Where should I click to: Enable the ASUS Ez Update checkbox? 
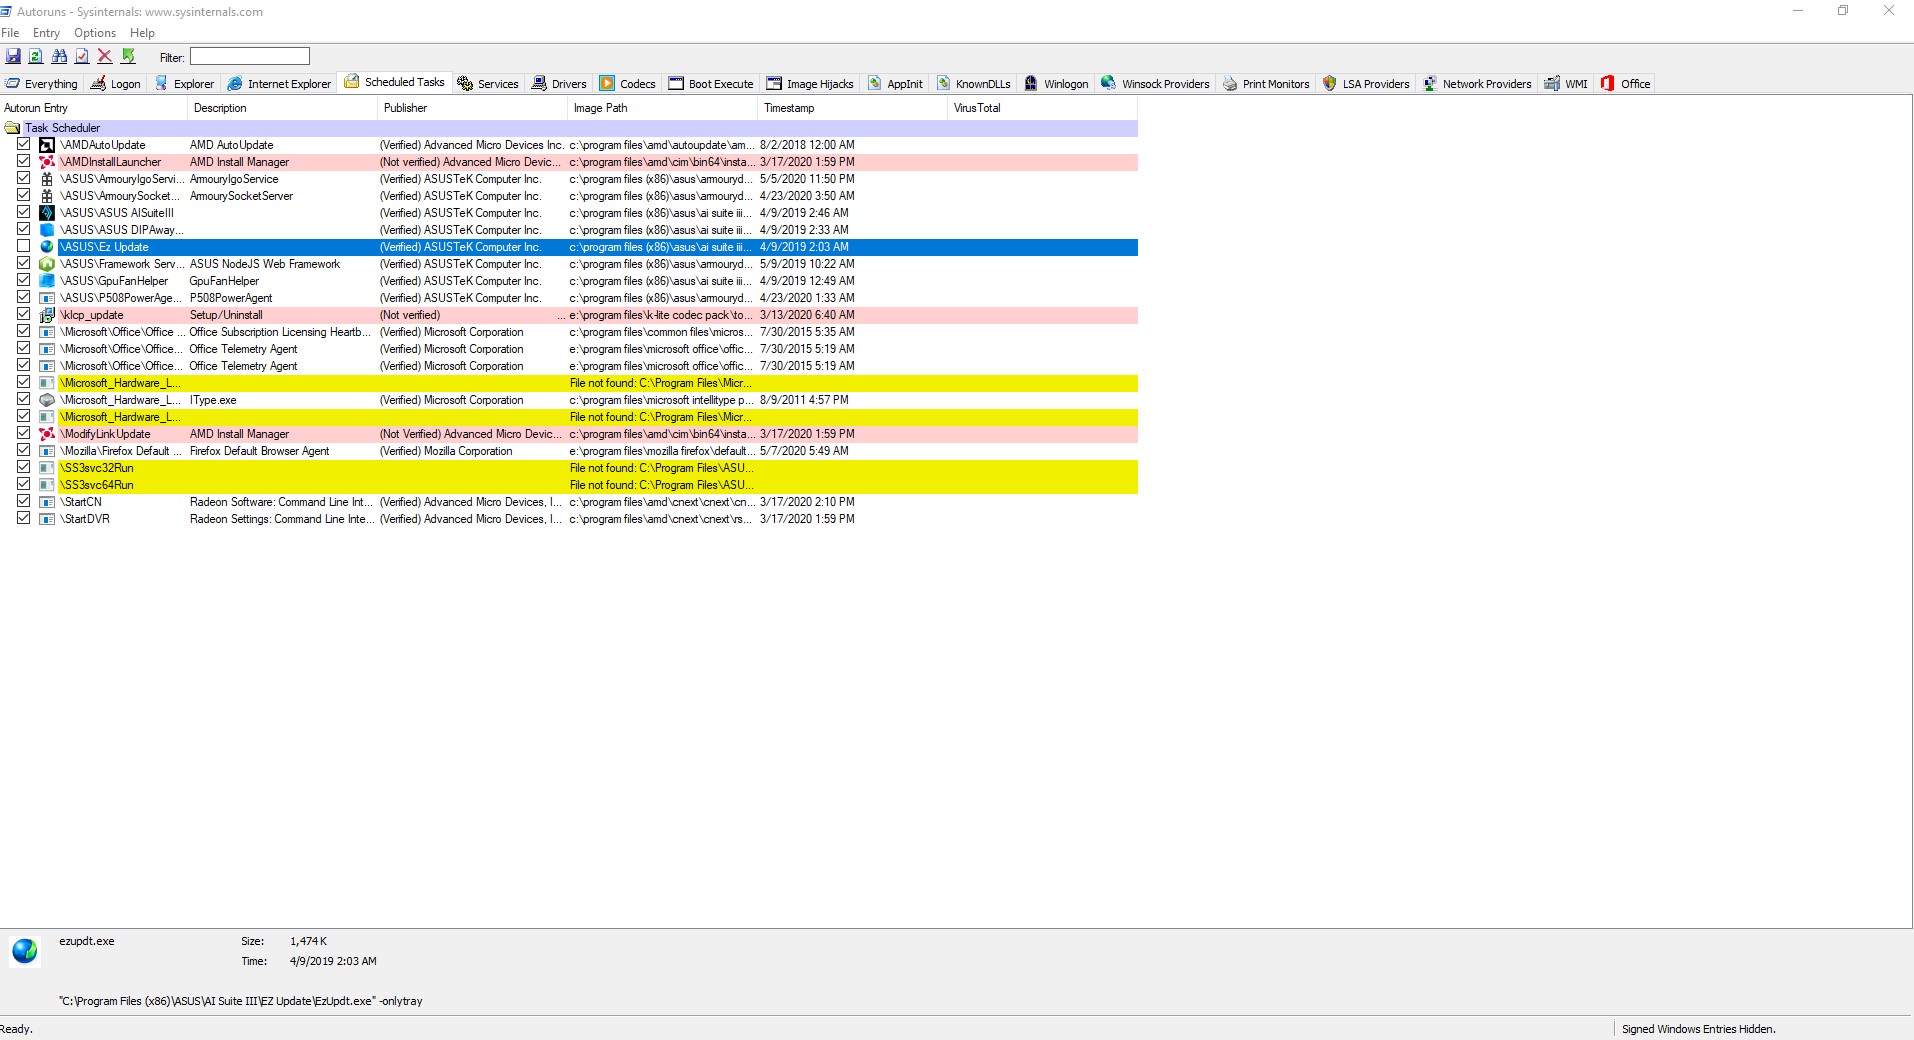click(x=23, y=246)
